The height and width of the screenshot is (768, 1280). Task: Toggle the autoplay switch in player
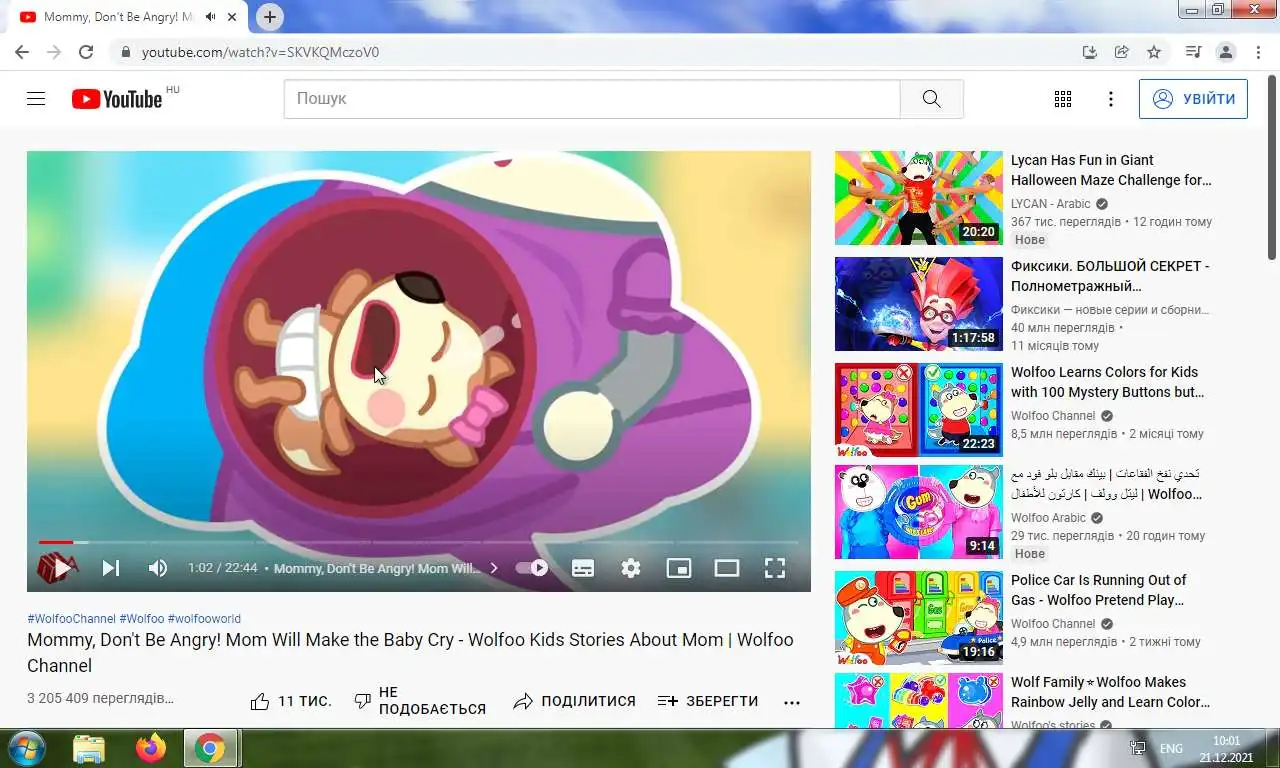click(531, 568)
